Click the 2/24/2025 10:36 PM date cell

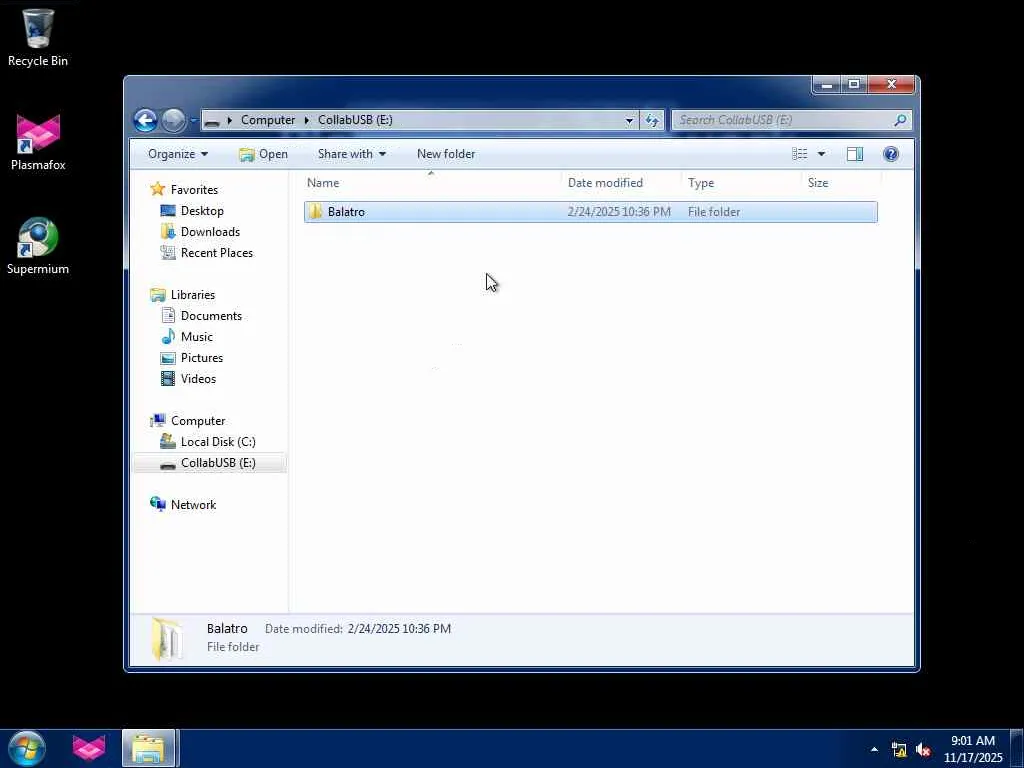(619, 212)
